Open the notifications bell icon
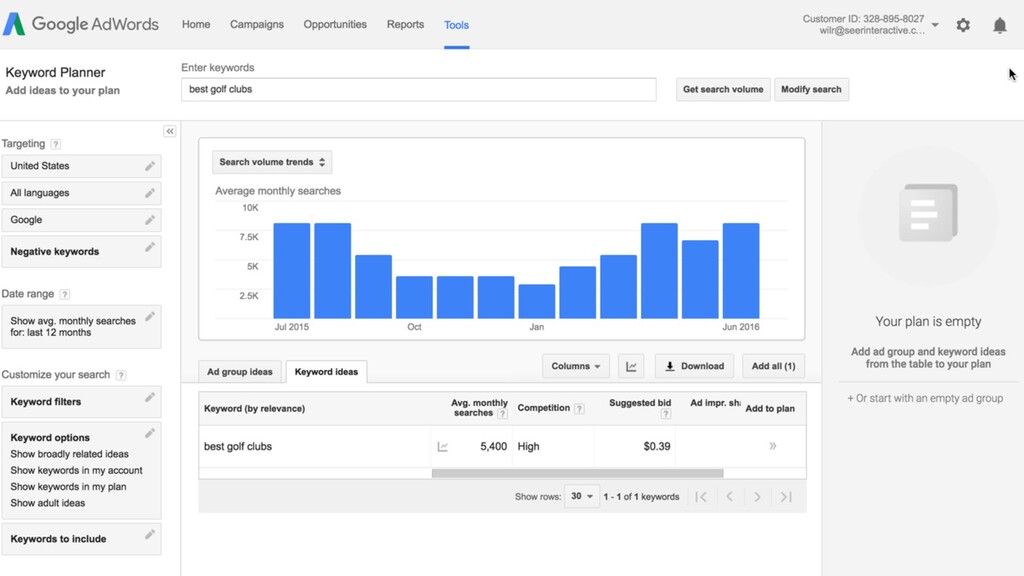Viewport: 1024px width, 576px height. click(999, 25)
